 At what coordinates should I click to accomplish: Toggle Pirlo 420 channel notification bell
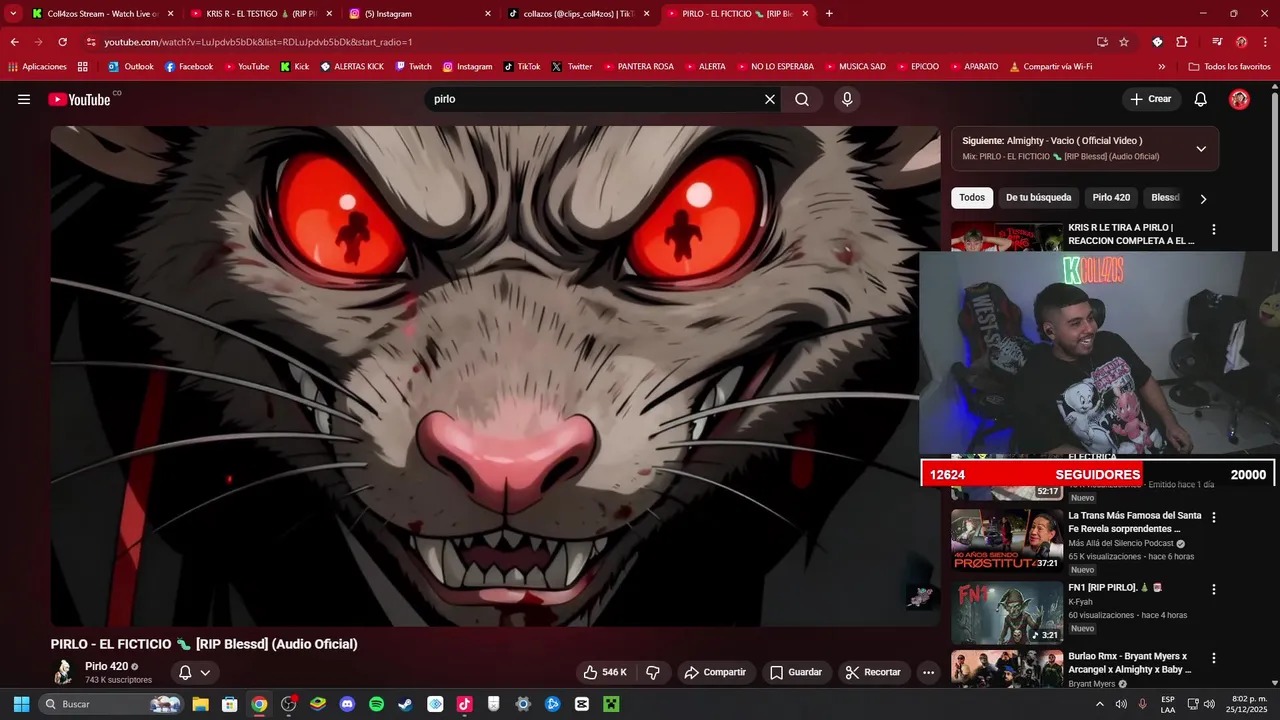[194, 672]
